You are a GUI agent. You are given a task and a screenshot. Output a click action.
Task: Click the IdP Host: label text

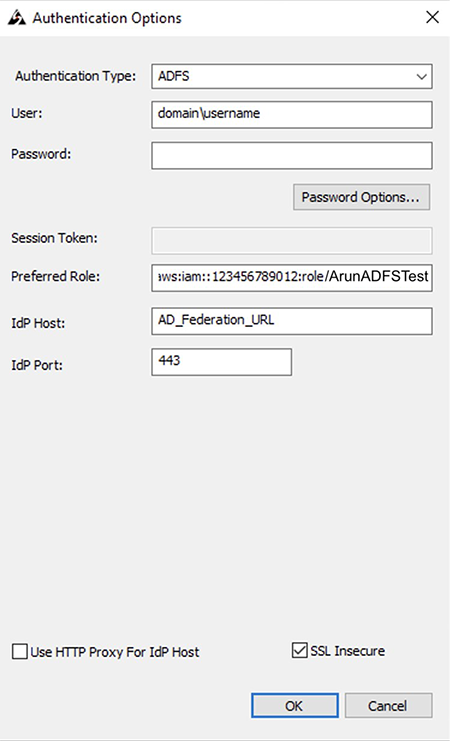(x=38, y=323)
